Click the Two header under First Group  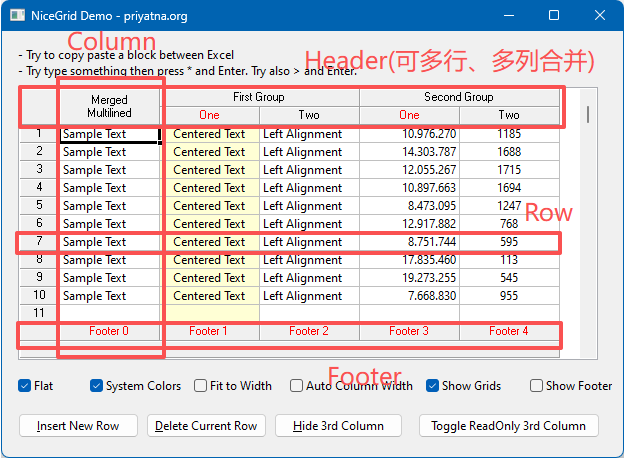click(309, 115)
